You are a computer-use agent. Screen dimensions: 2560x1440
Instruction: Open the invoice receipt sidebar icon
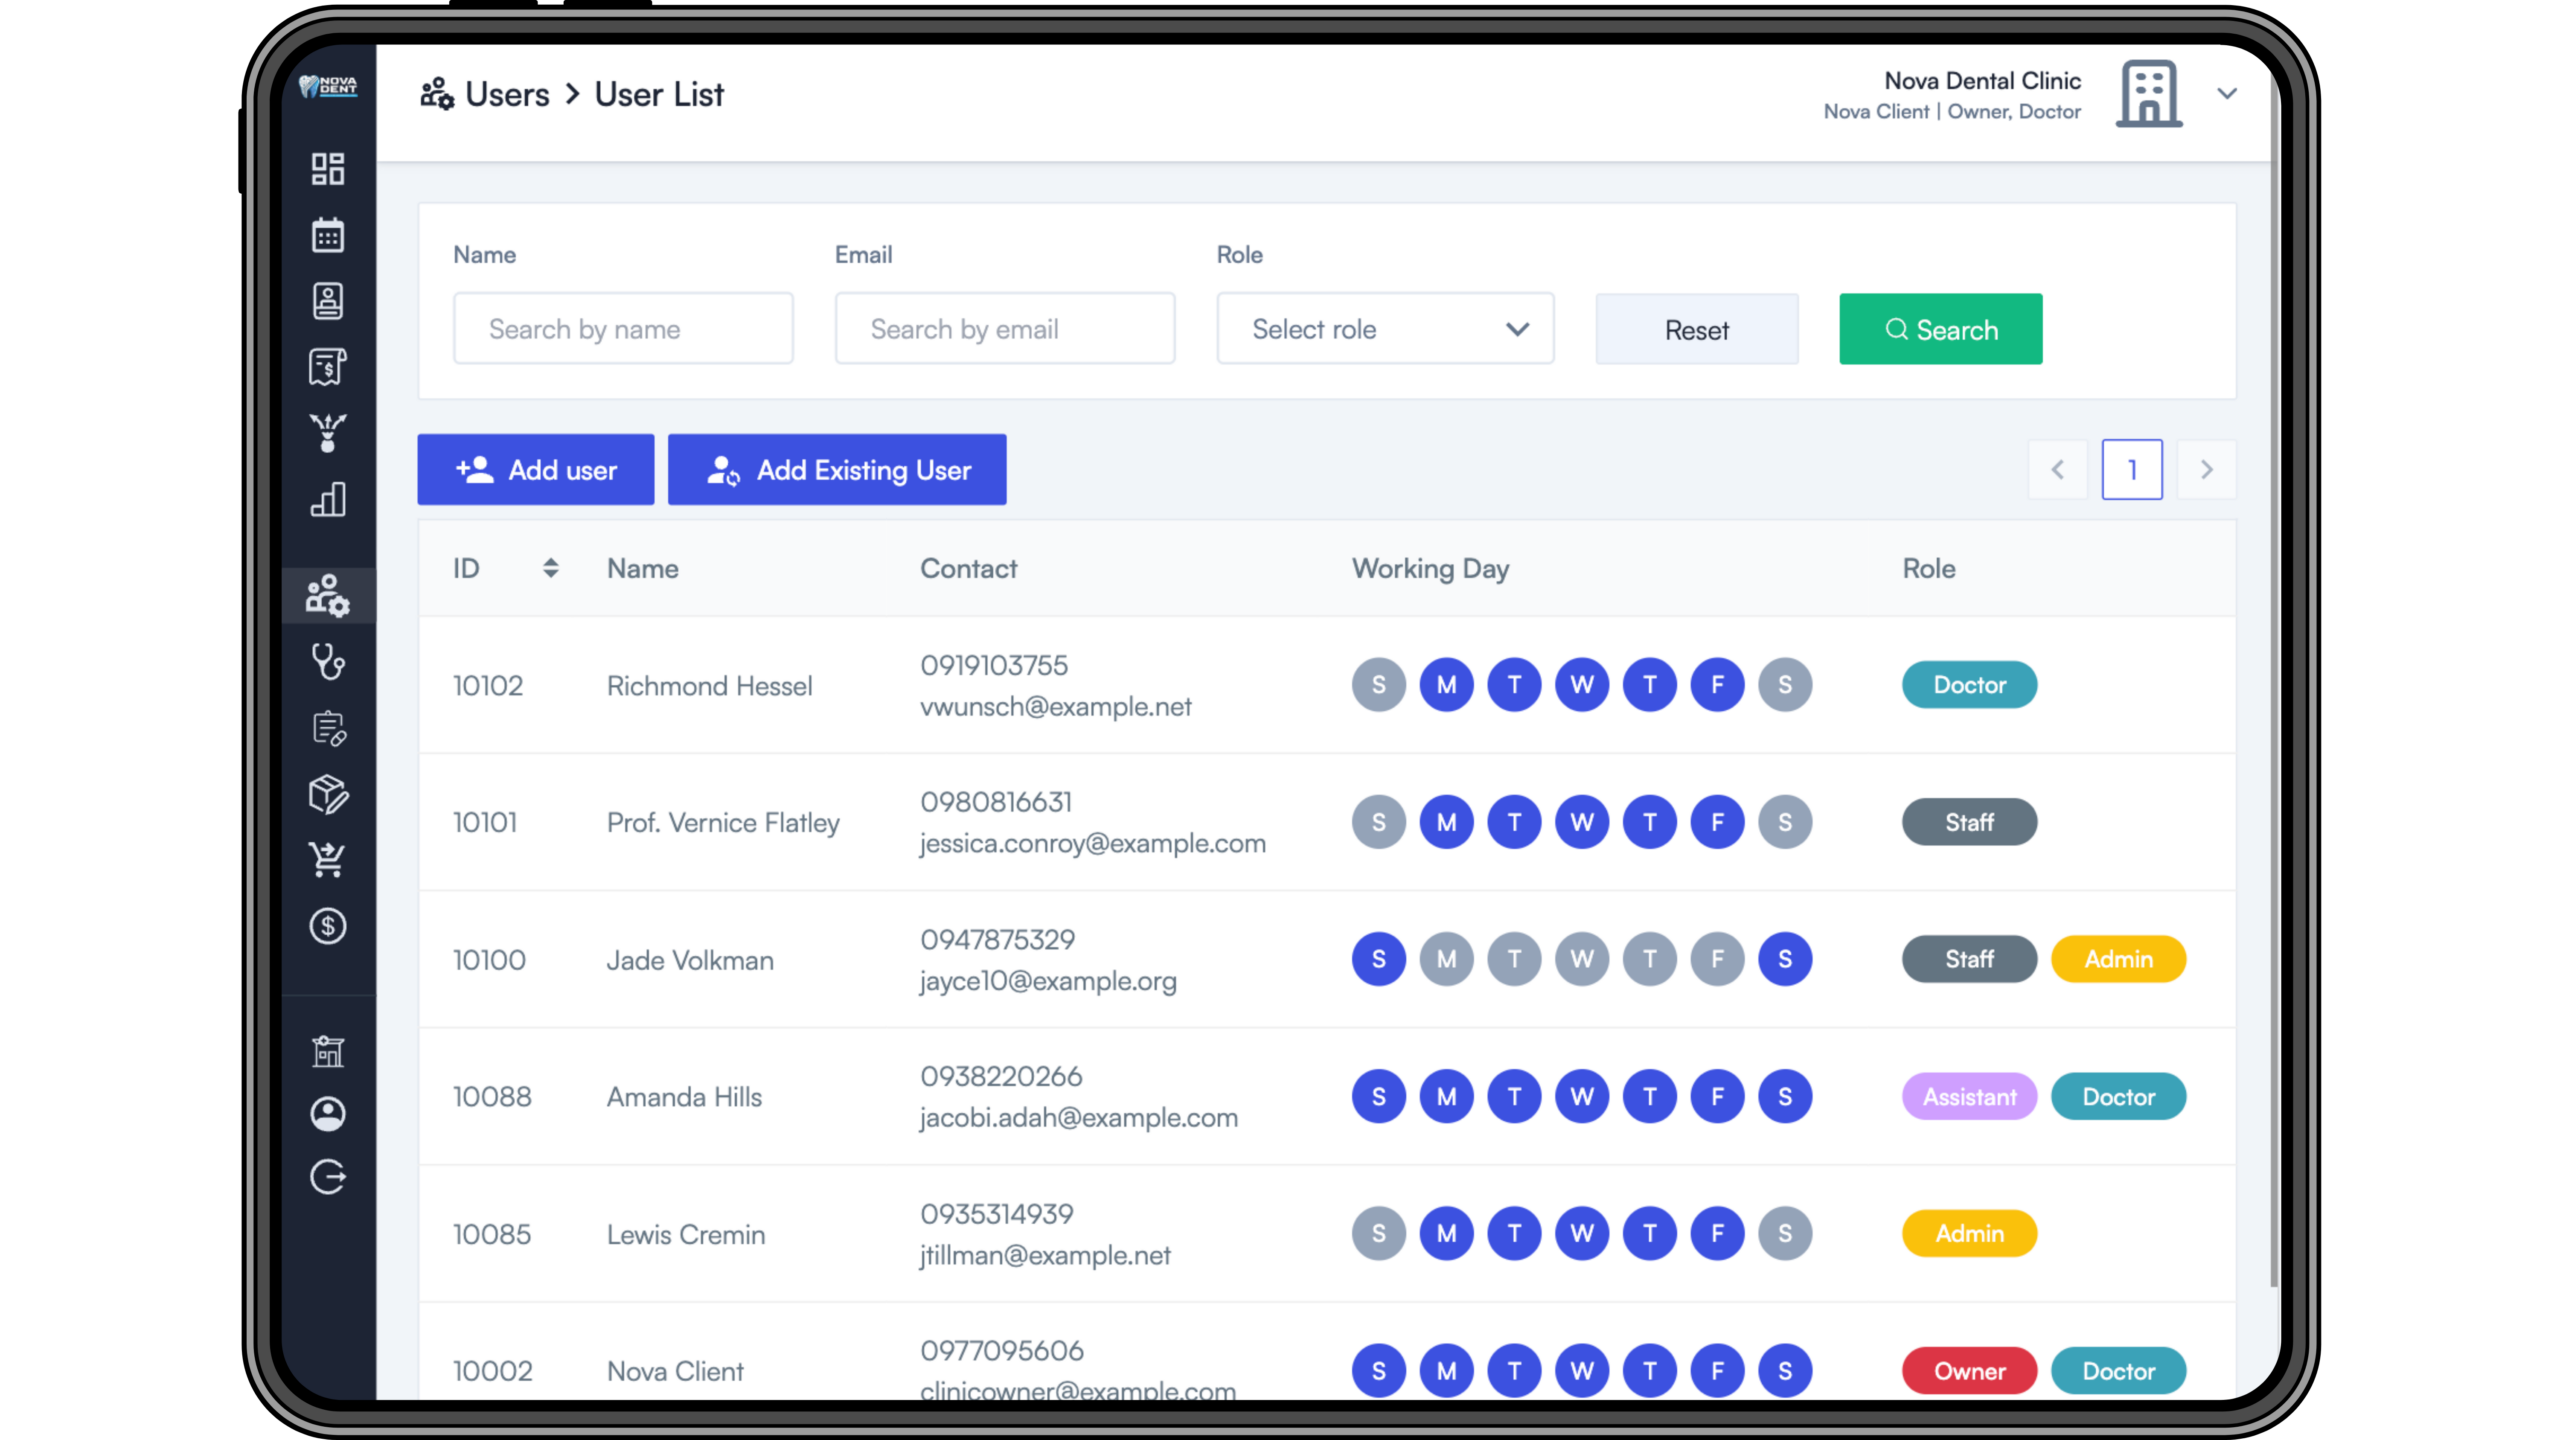click(327, 367)
